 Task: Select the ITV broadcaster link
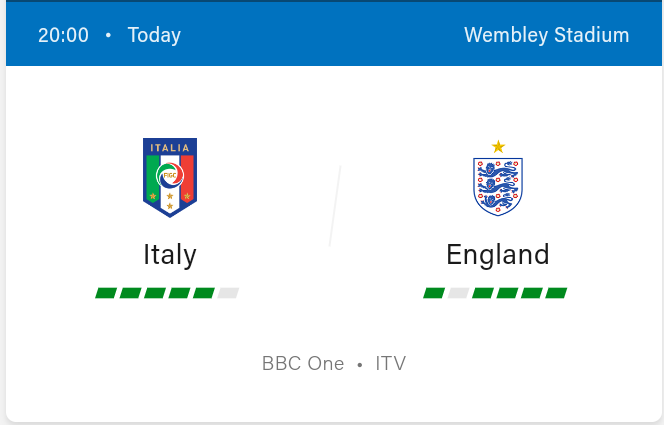391,364
